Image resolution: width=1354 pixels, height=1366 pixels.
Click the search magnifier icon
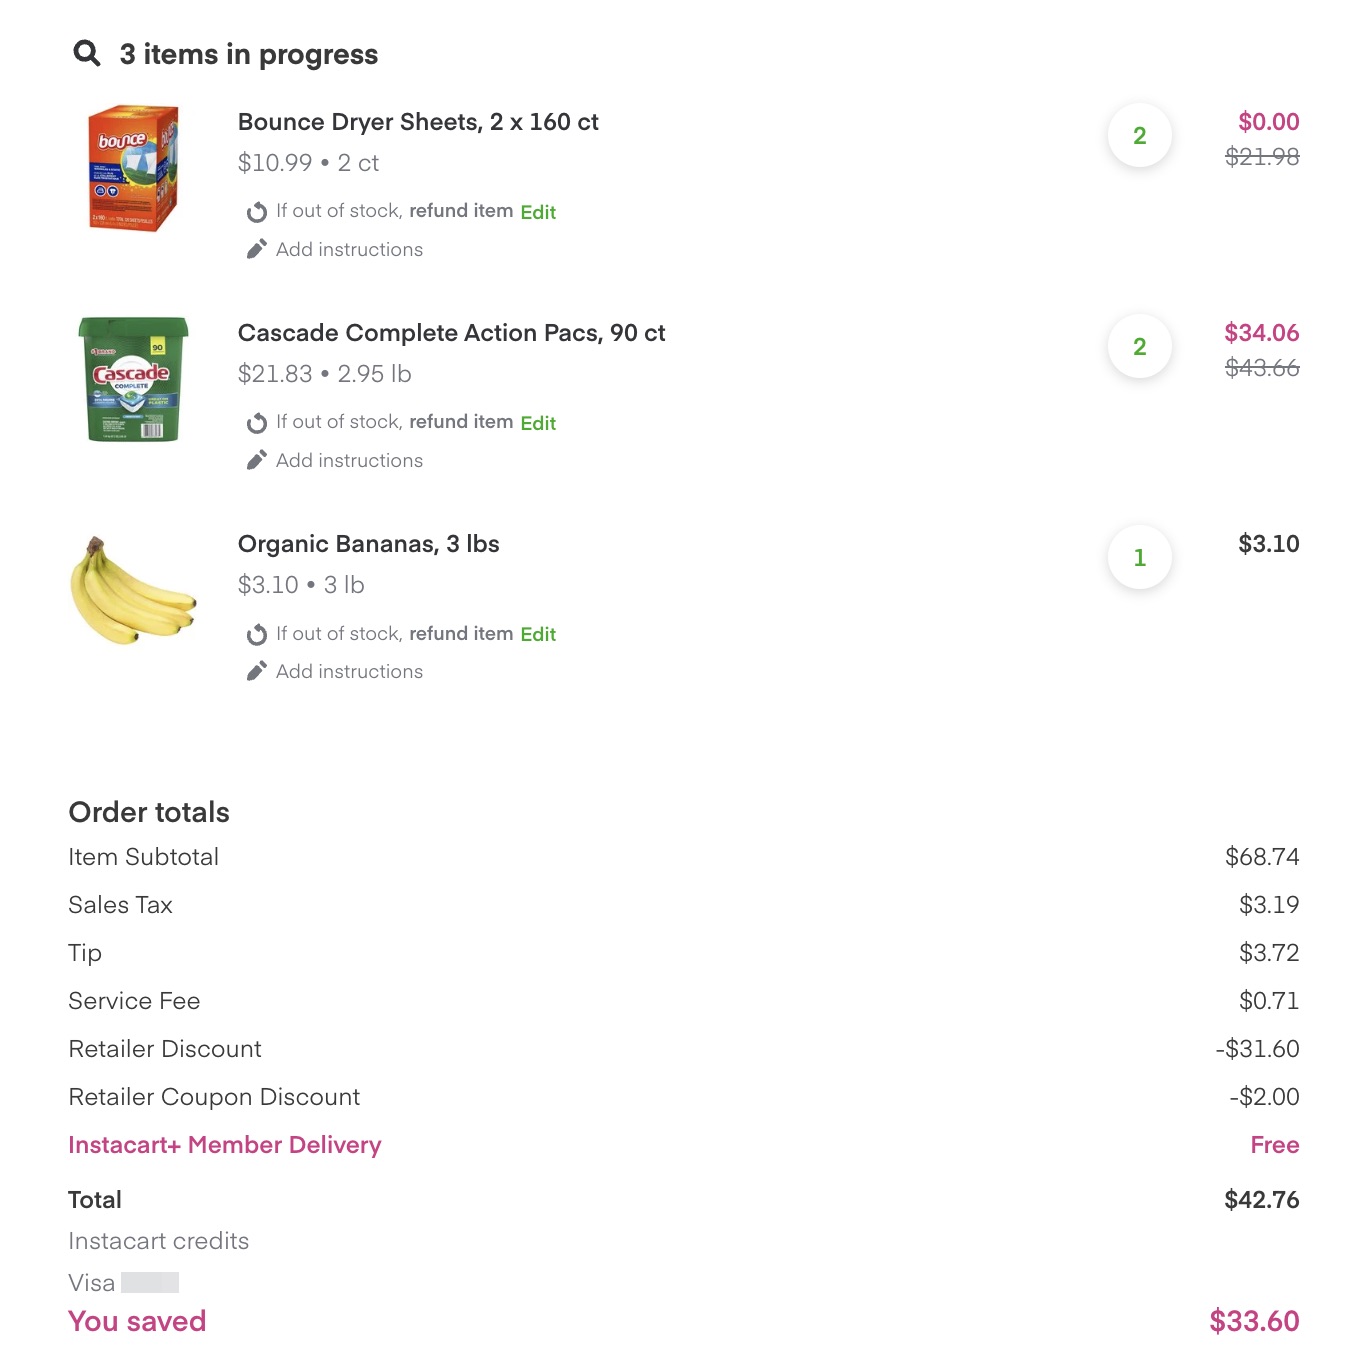(x=86, y=53)
